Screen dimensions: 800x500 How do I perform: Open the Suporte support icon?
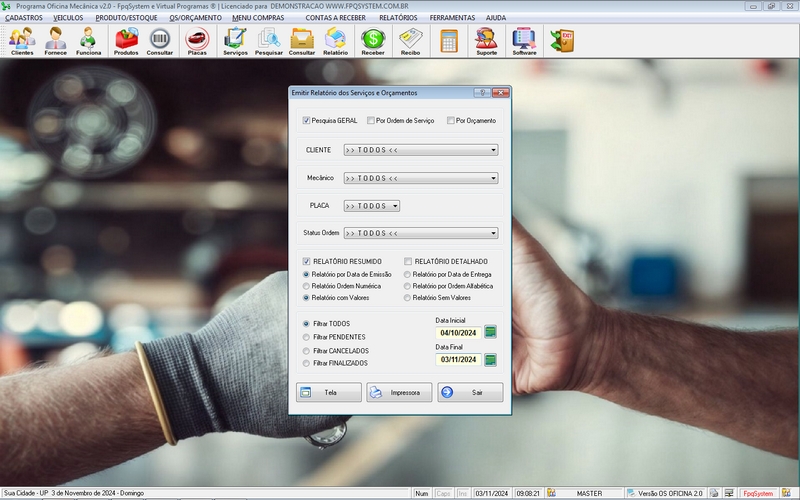(x=486, y=41)
